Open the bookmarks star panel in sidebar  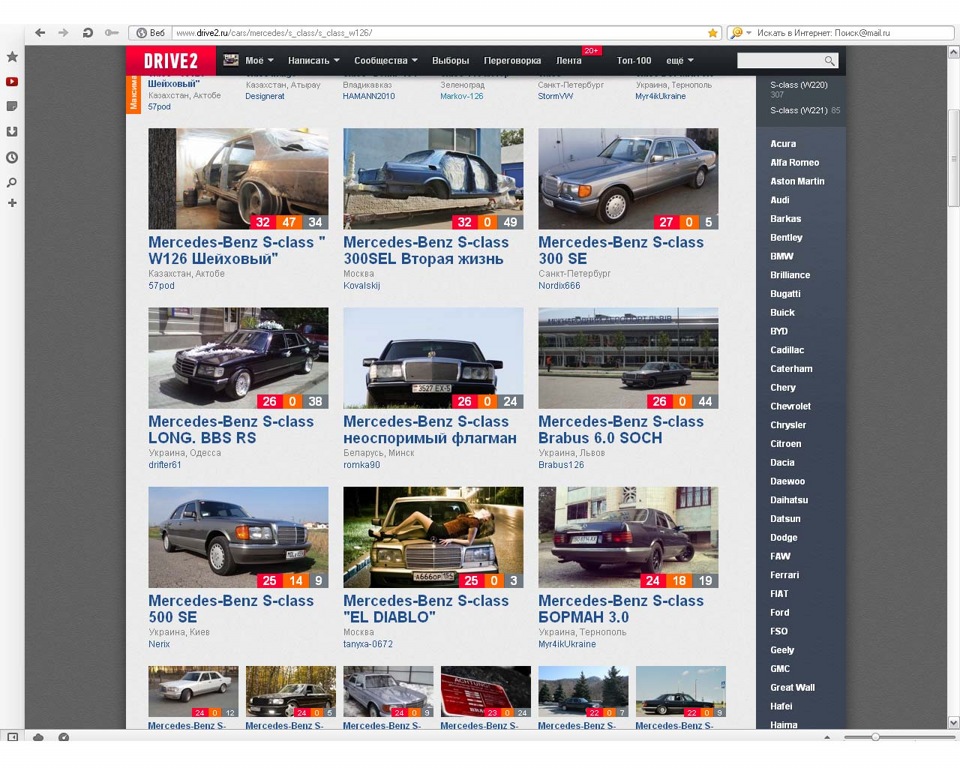[12, 57]
